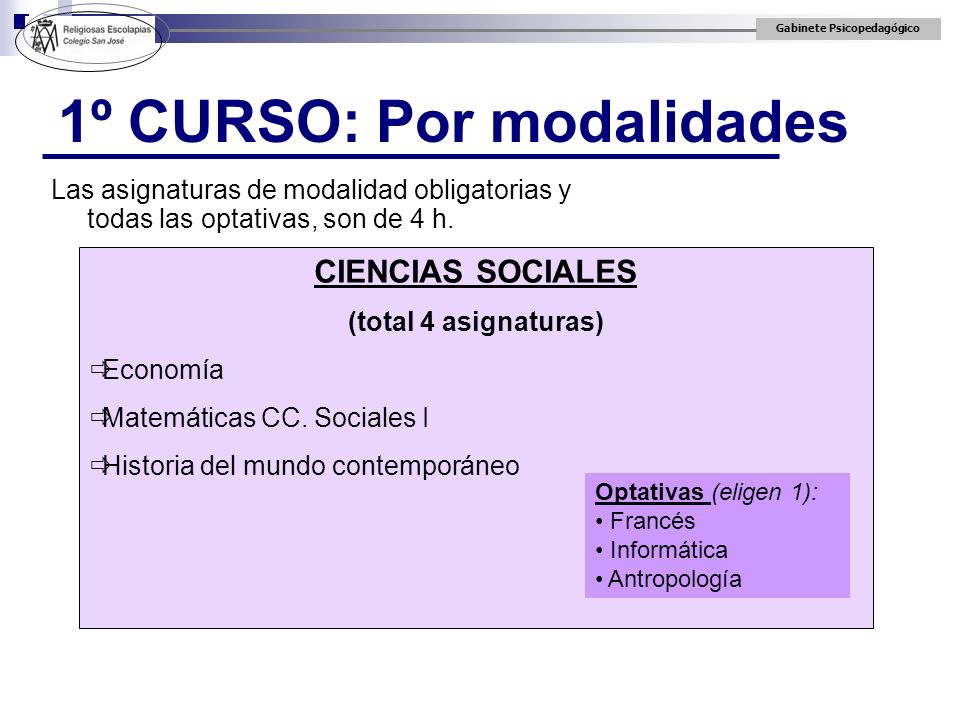This screenshot has height=720, width=960.
Task: Click the arrow bullet beside Historia
Action: [x=99, y=465]
